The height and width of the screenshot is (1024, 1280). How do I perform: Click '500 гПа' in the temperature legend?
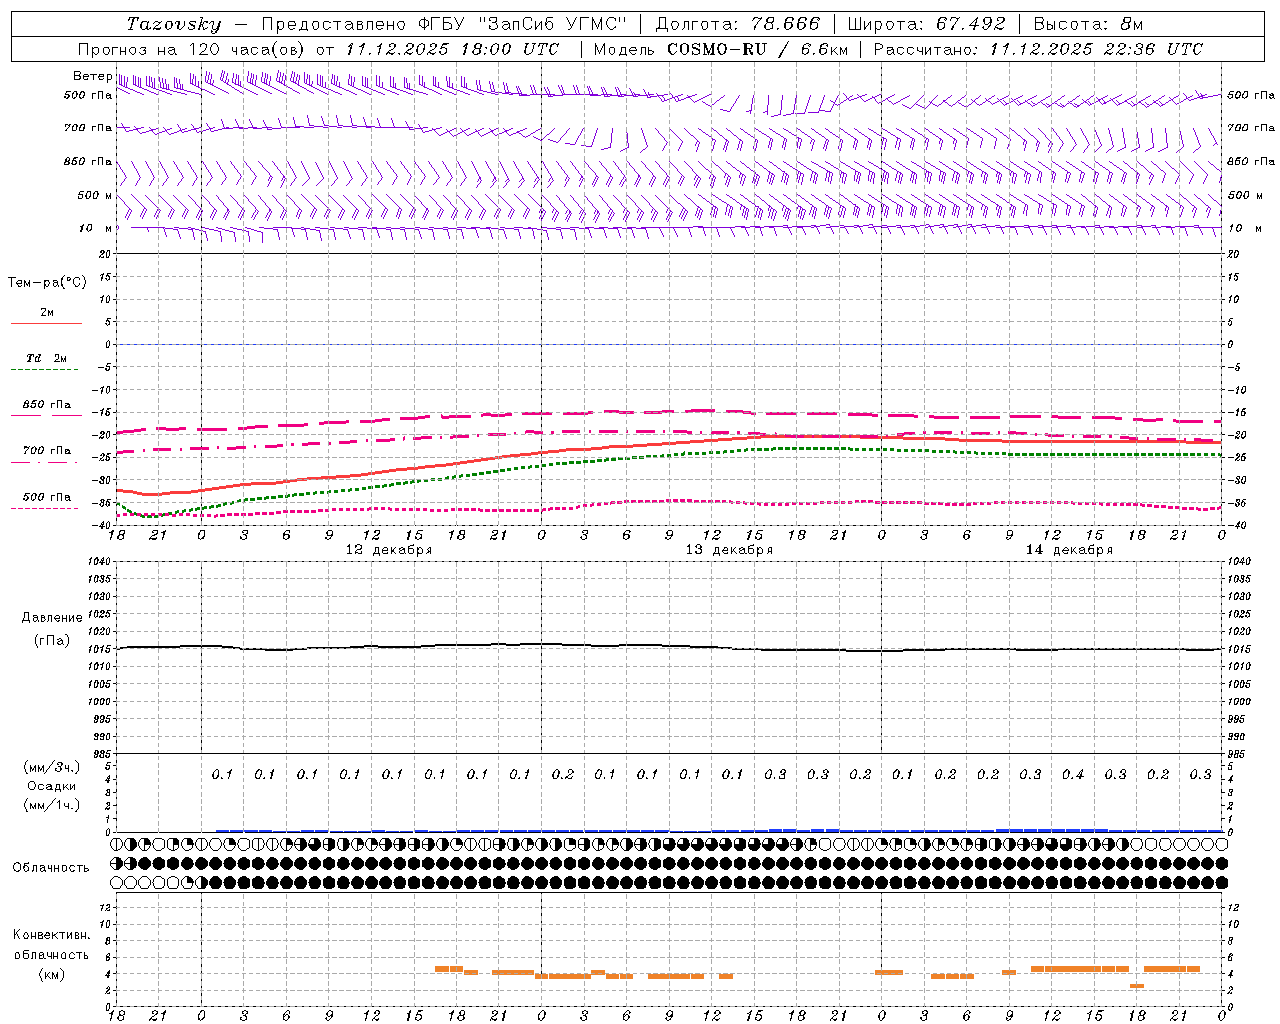click(47, 497)
